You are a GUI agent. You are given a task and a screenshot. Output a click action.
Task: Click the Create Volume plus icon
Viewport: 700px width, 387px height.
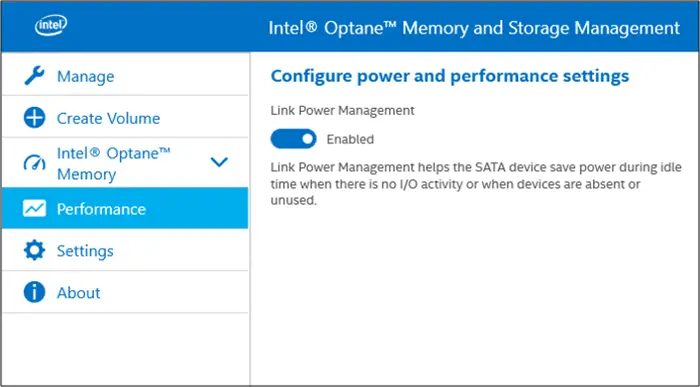(34, 118)
